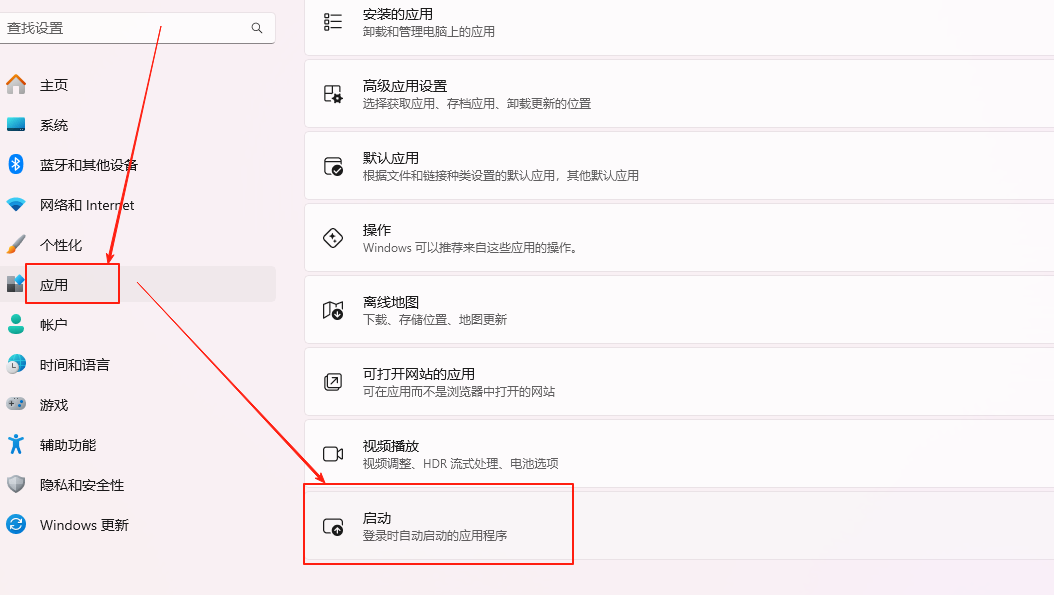
Task: Click the 时间和语言 globe clock icon
Action: pos(16,364)
